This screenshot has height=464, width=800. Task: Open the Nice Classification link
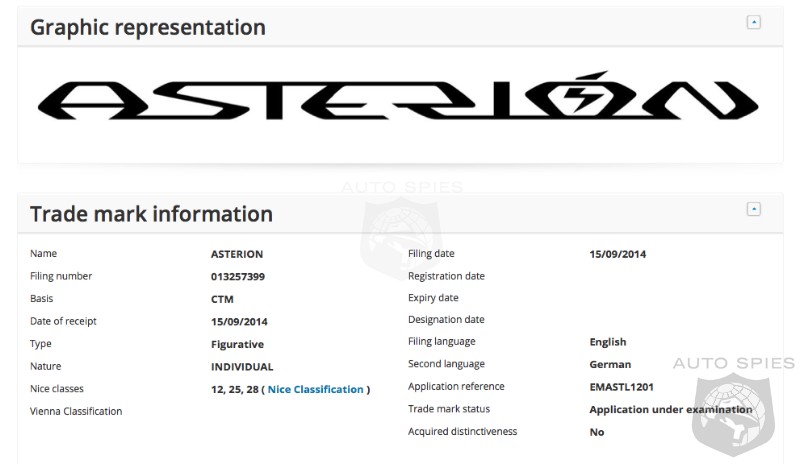click(315, 389)
